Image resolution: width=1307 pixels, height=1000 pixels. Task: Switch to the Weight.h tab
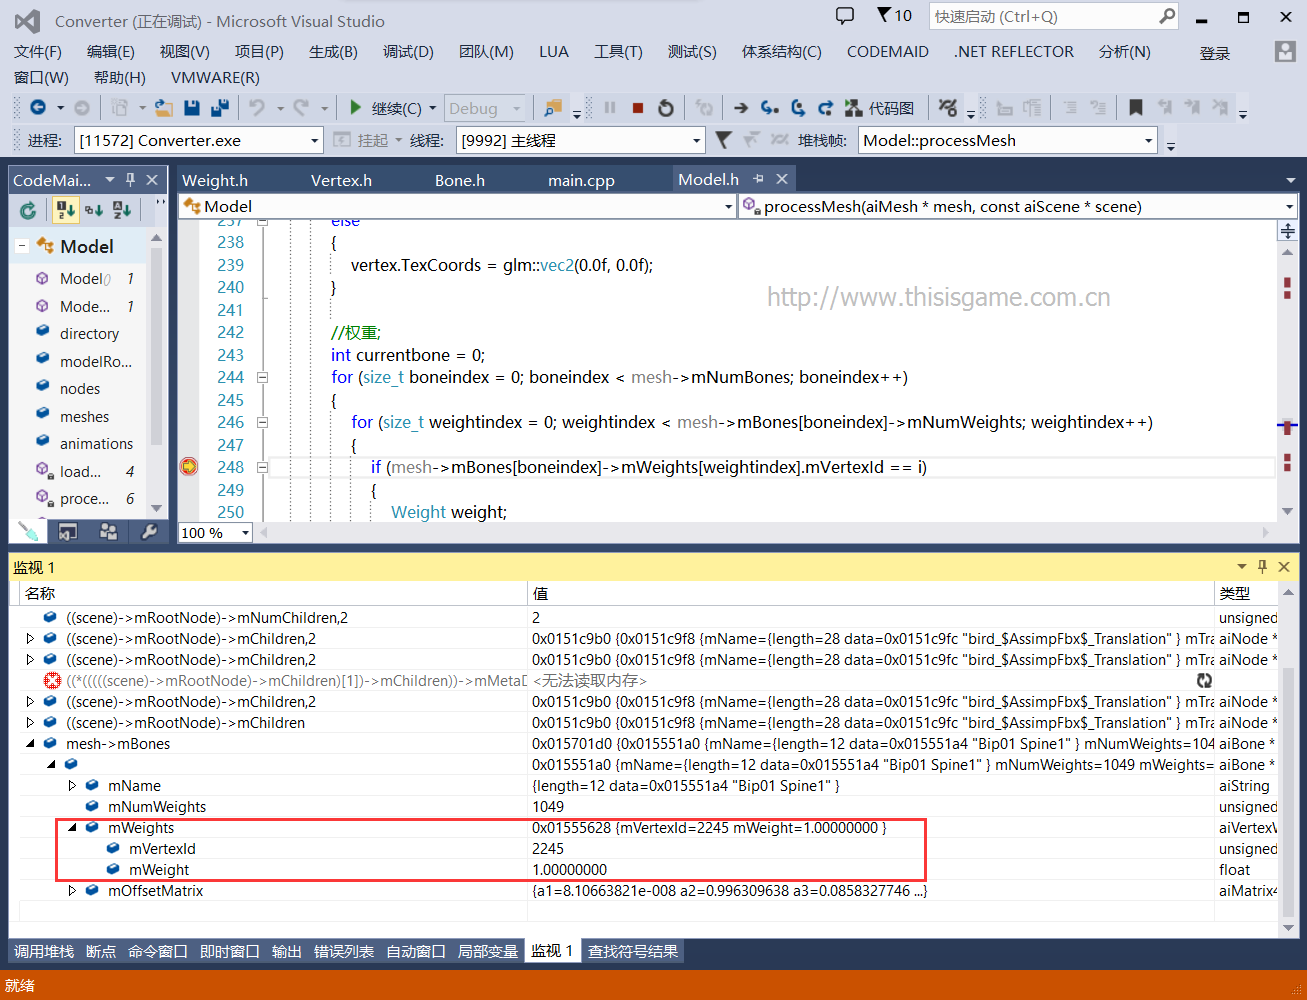(x=215, y=180)
